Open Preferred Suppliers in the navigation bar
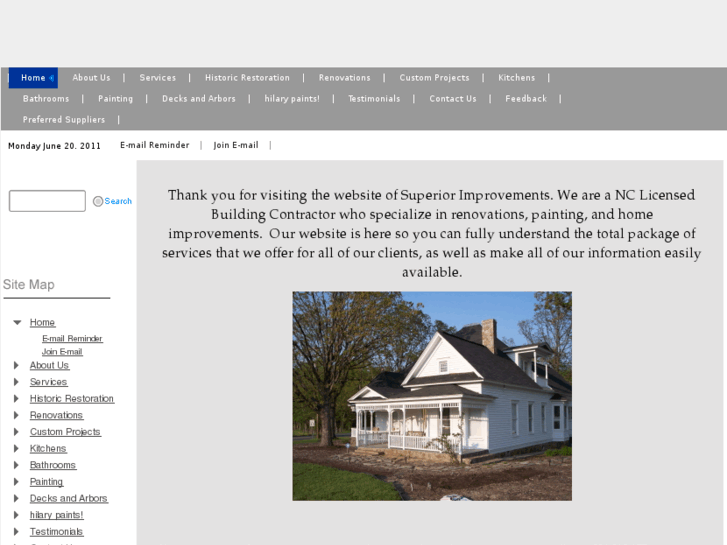The width and height of the screenshot is (727, 545). 64,120
